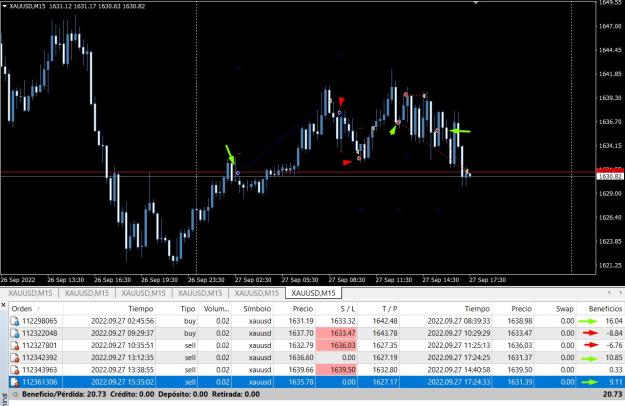Screen dimensions: 625x406
Task: Select the active sixth XAUUSD,M15 chart tab
Action: [x=313, y=293]
